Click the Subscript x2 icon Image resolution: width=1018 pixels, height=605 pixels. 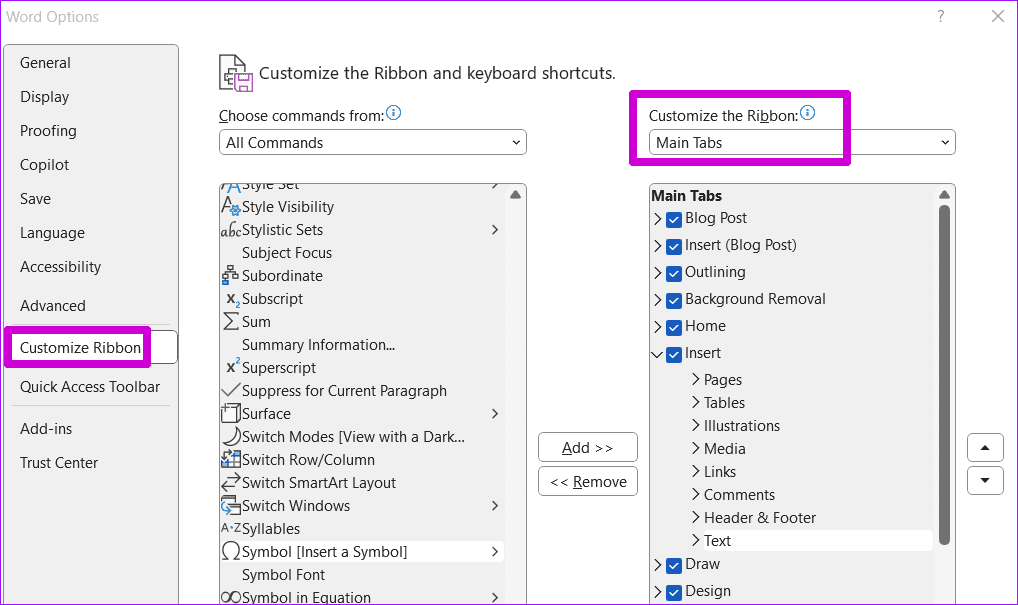tap(232, 299)
